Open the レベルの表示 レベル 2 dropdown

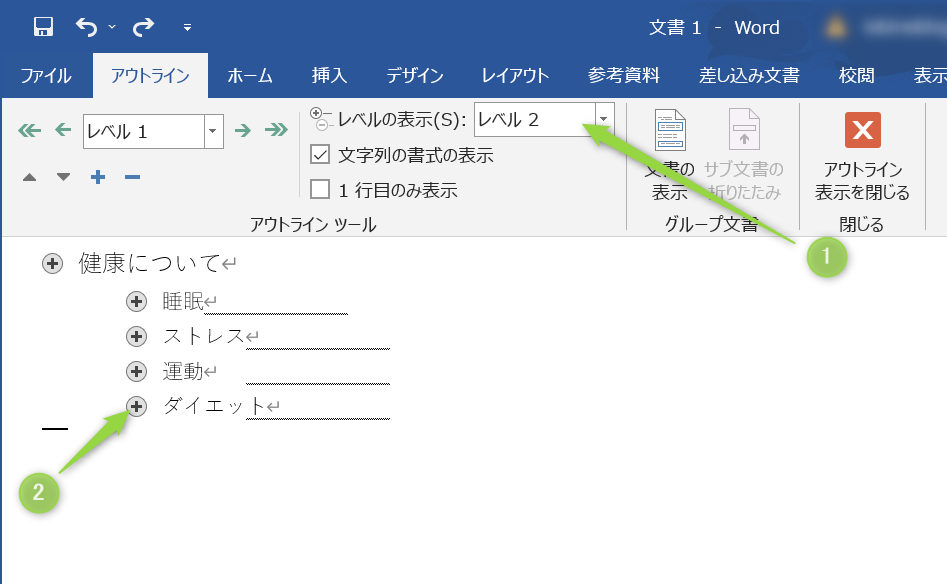point(603,120)
